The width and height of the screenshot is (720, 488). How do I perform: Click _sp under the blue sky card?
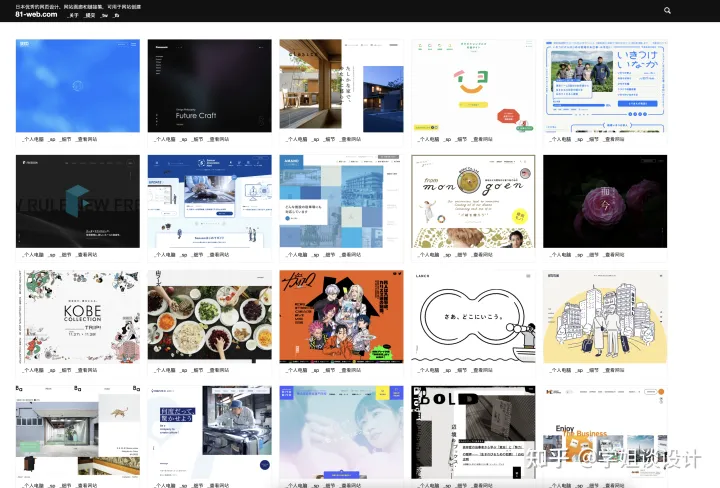pos(52,139)
